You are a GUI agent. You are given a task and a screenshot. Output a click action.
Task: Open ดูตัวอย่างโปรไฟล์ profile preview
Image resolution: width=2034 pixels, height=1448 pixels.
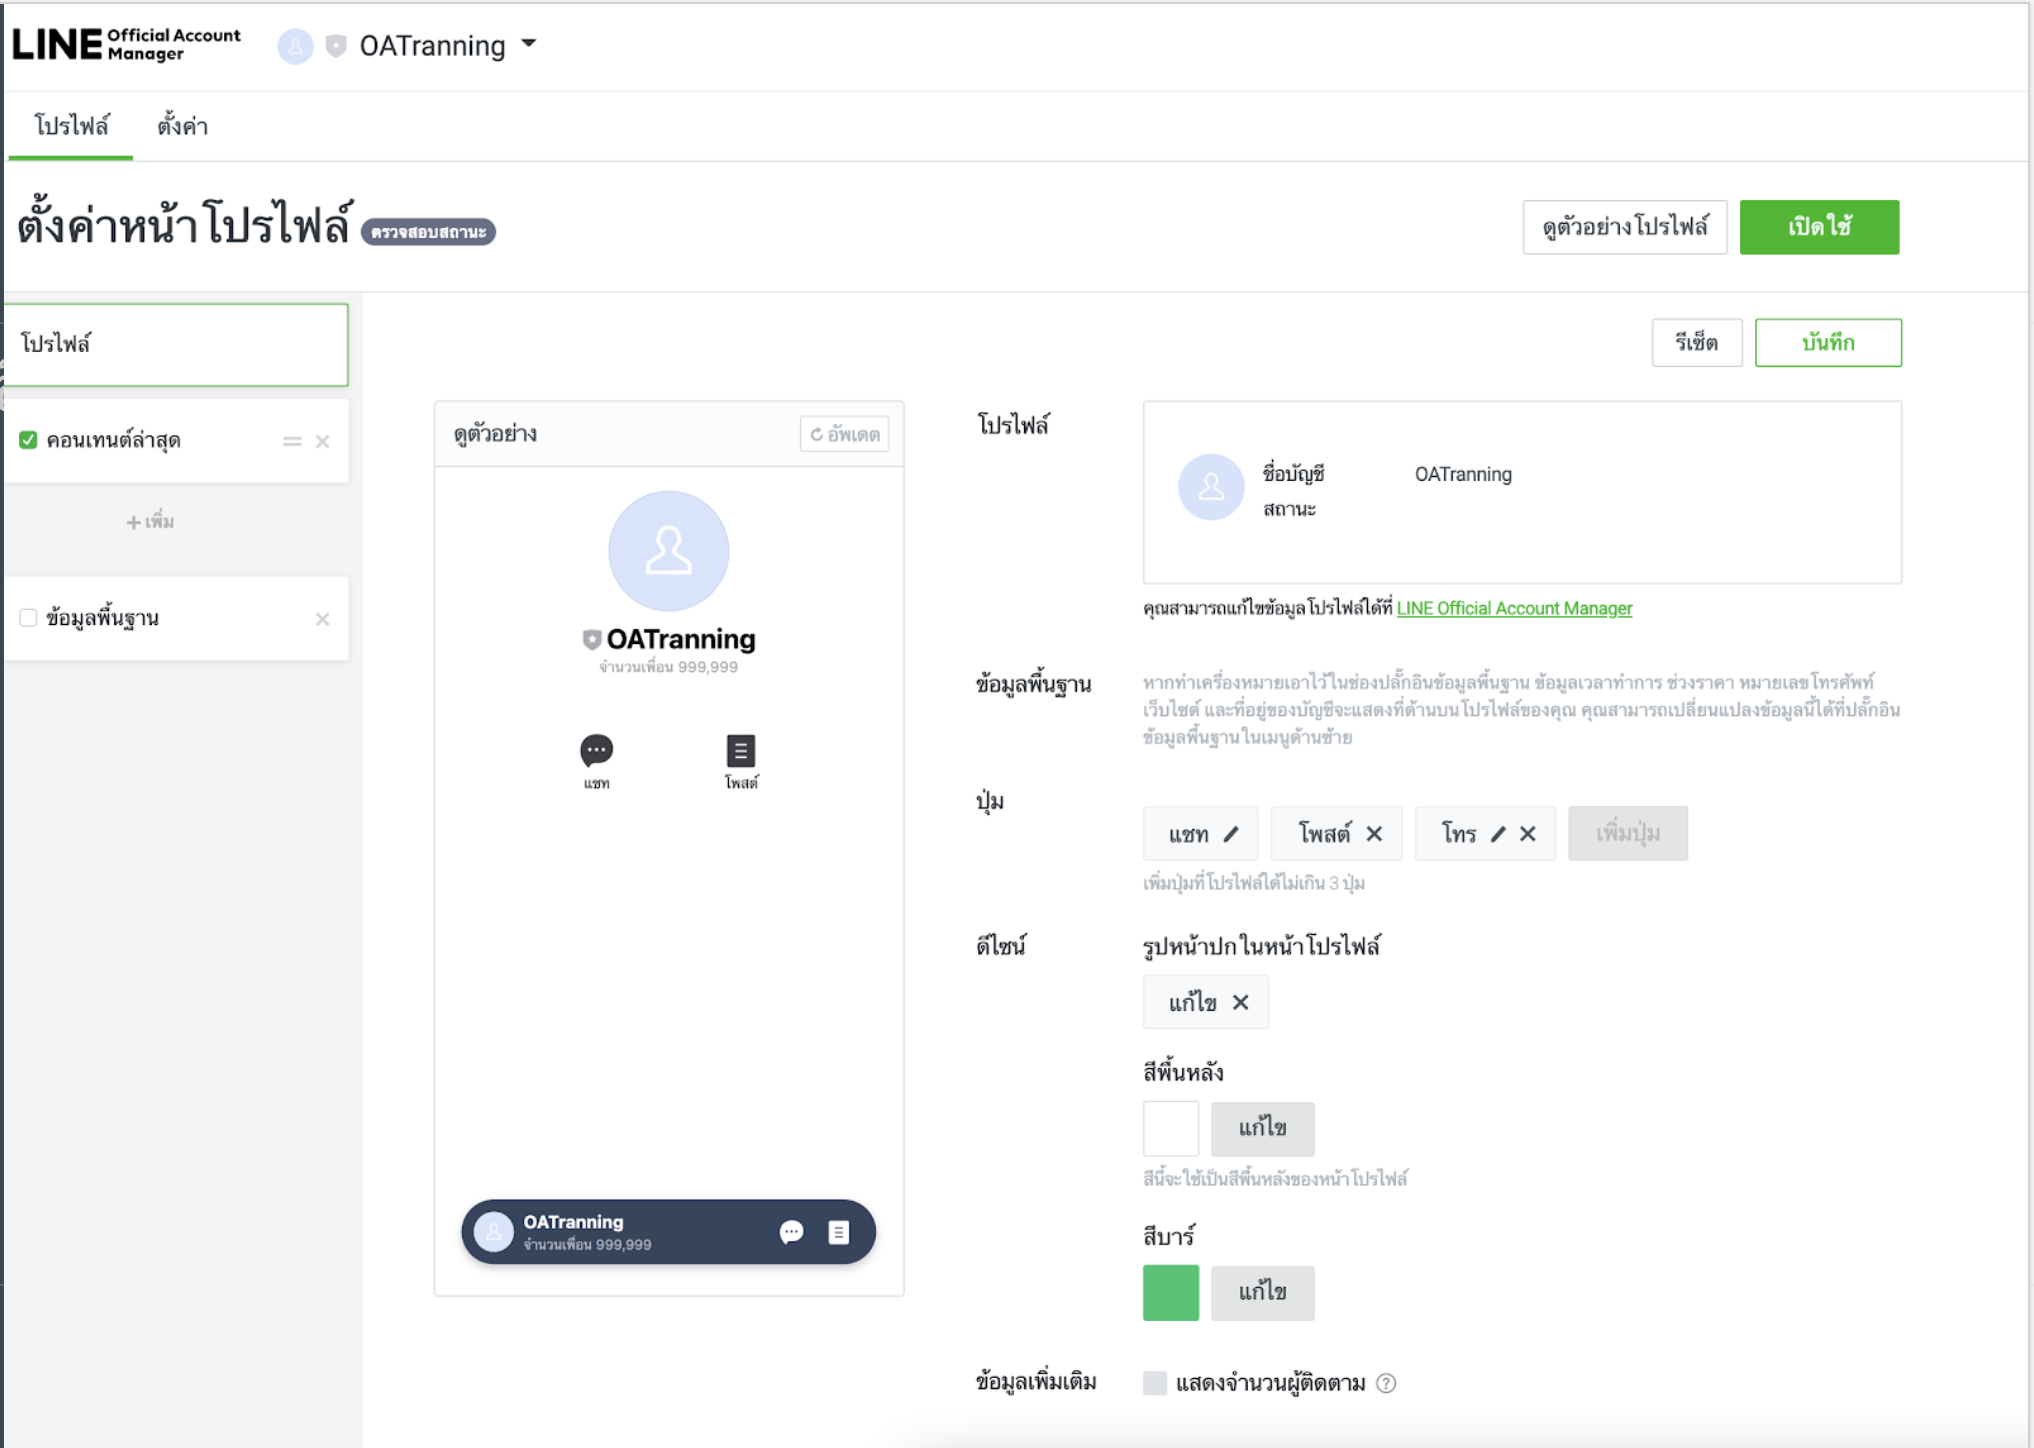tap(1624, 227)
